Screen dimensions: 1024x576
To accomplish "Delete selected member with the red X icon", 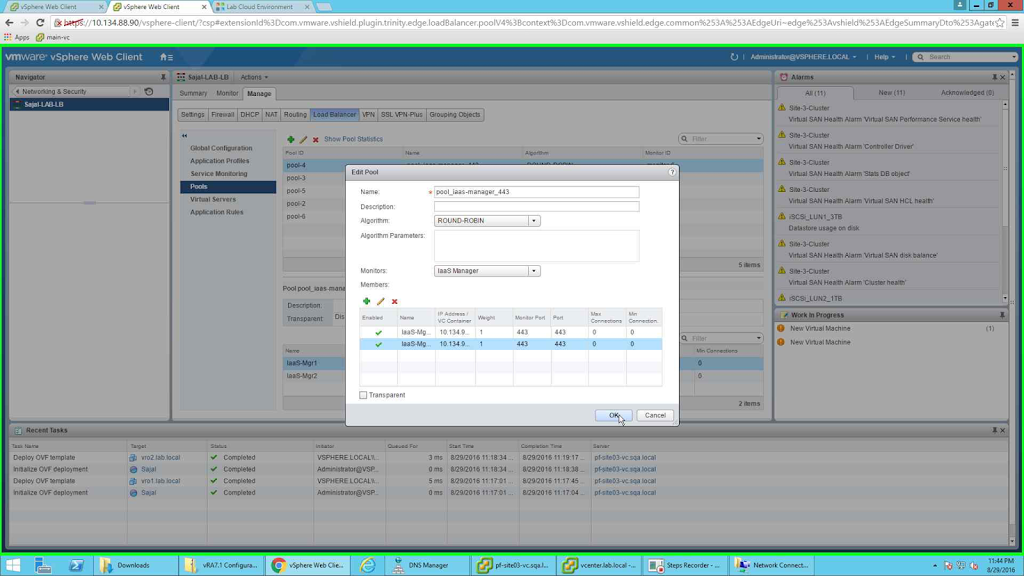I will [x=394, y=301].
